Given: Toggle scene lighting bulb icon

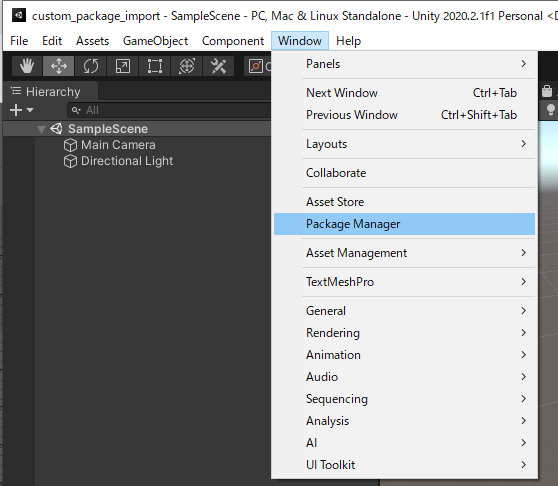Looking at the screenshot, I should [x=551, y=110].
